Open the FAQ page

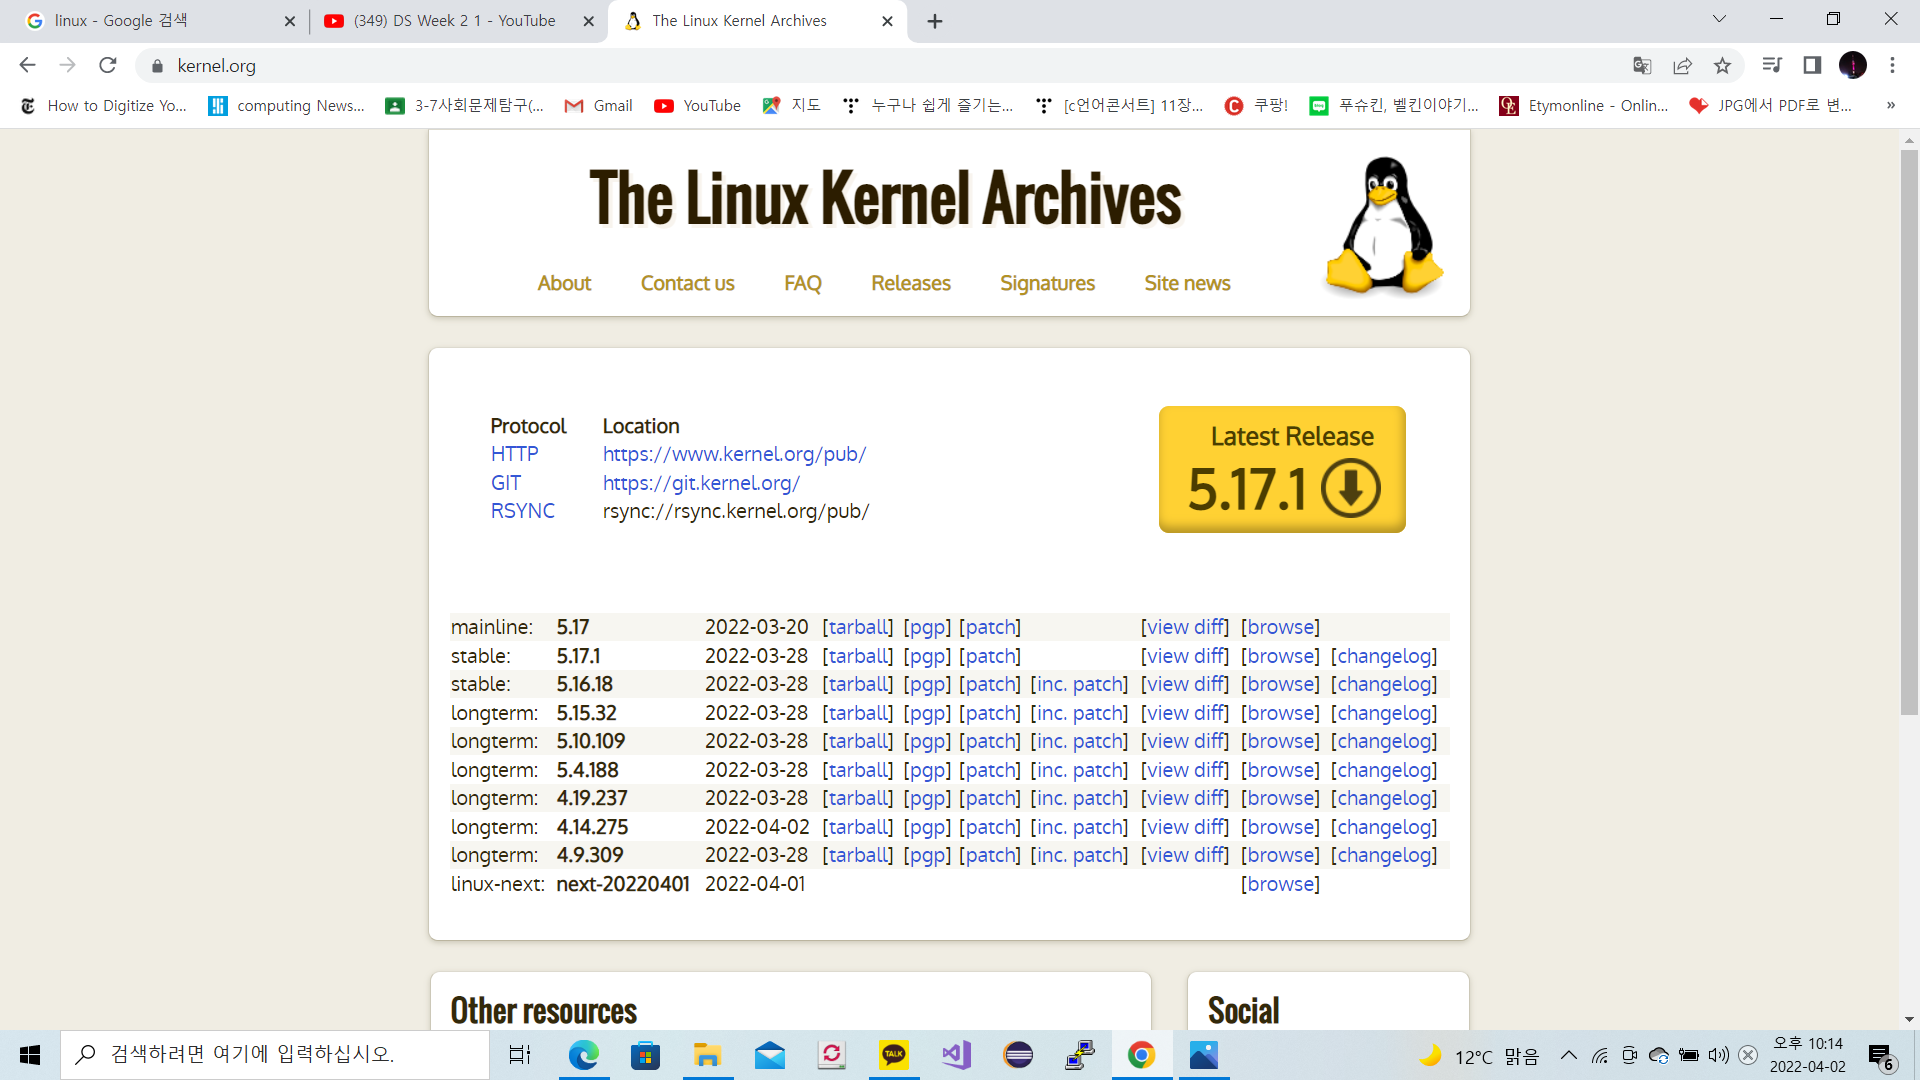pyautogui.click(x=803, y=283)
